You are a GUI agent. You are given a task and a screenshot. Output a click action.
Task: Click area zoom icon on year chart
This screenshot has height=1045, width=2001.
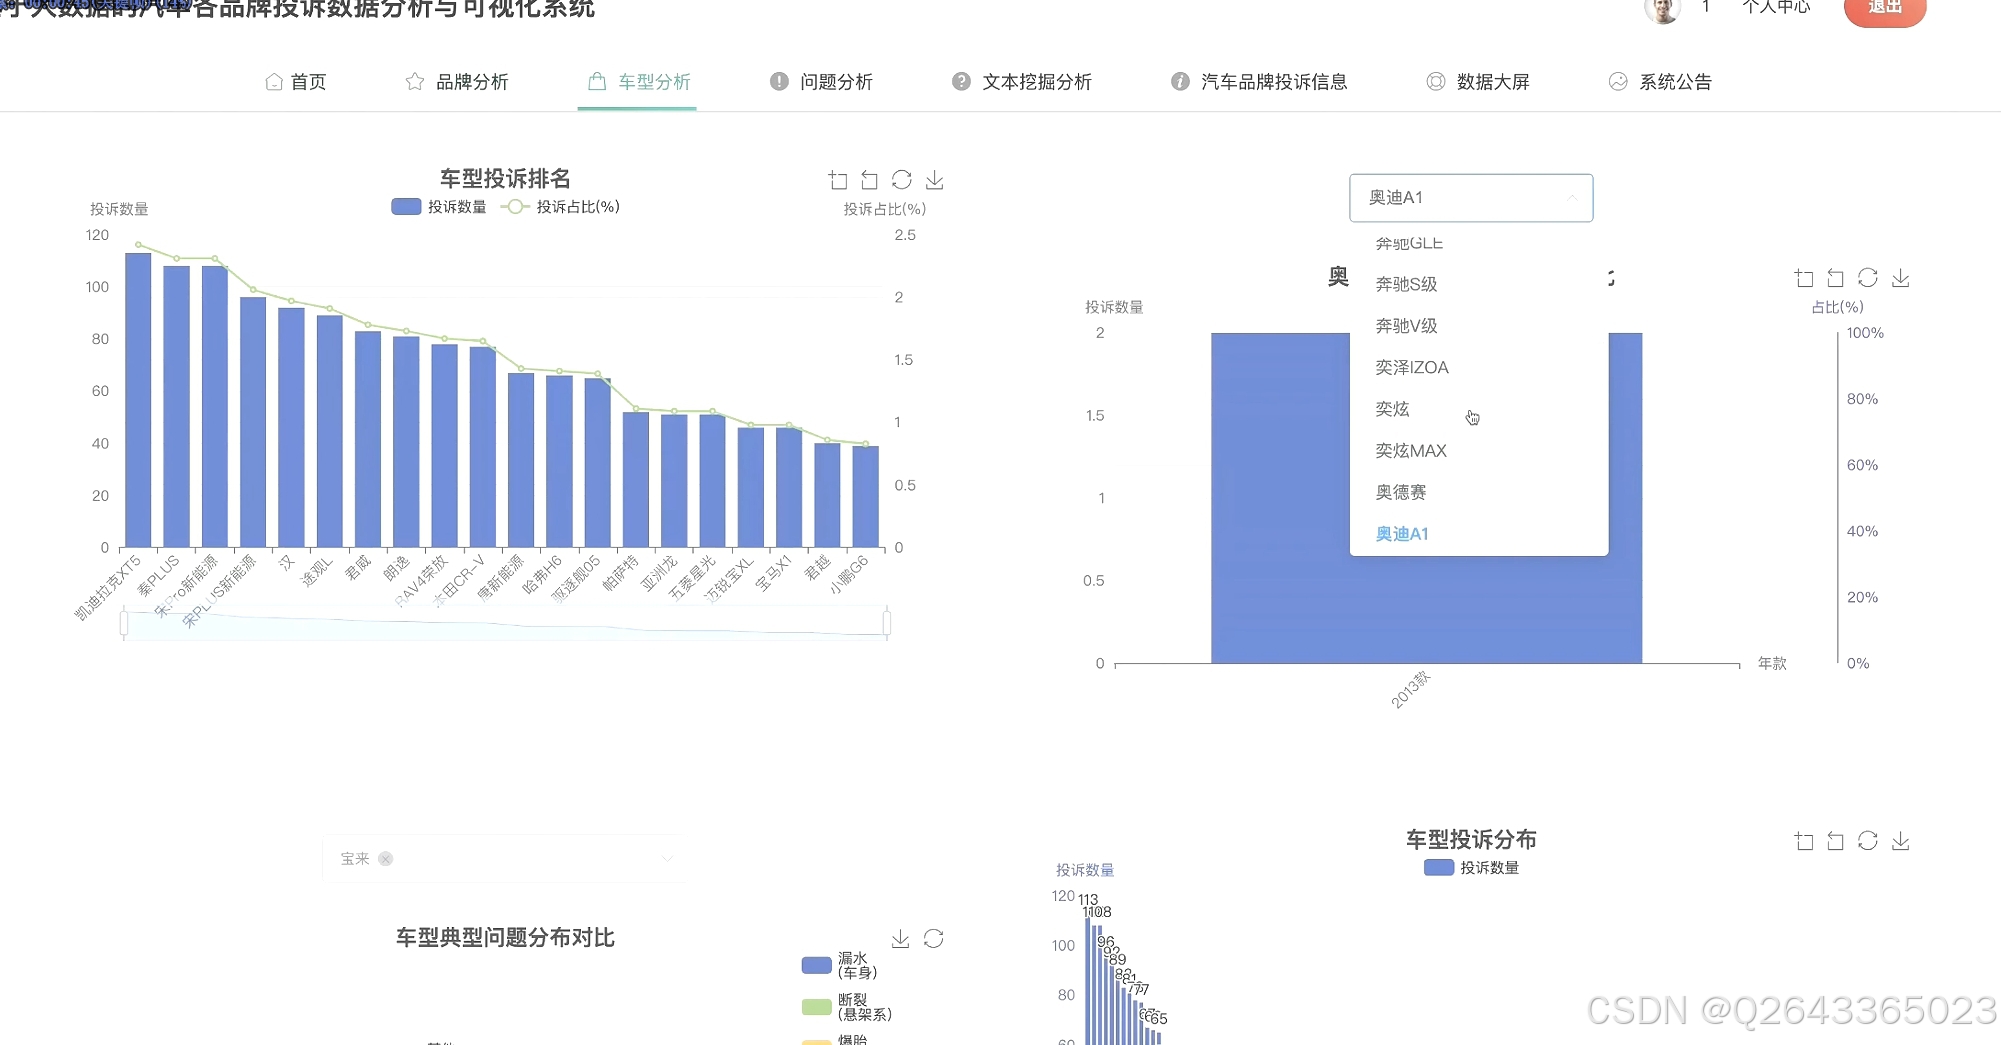[x=1804, y=278]
